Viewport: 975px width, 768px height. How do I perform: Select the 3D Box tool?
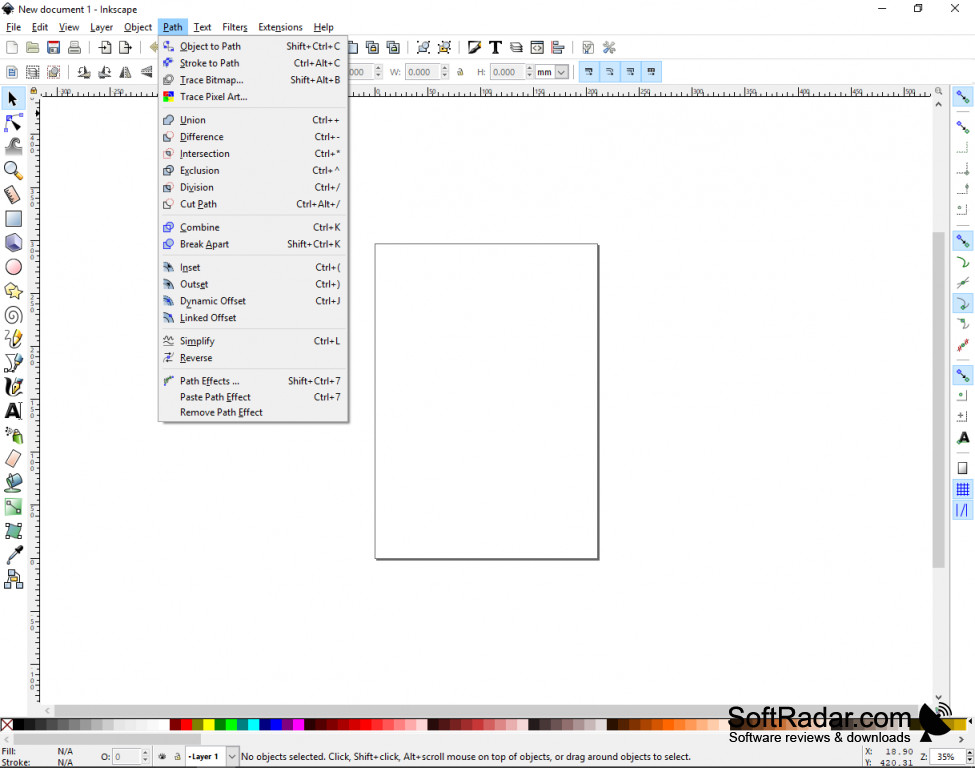point(13,243)
